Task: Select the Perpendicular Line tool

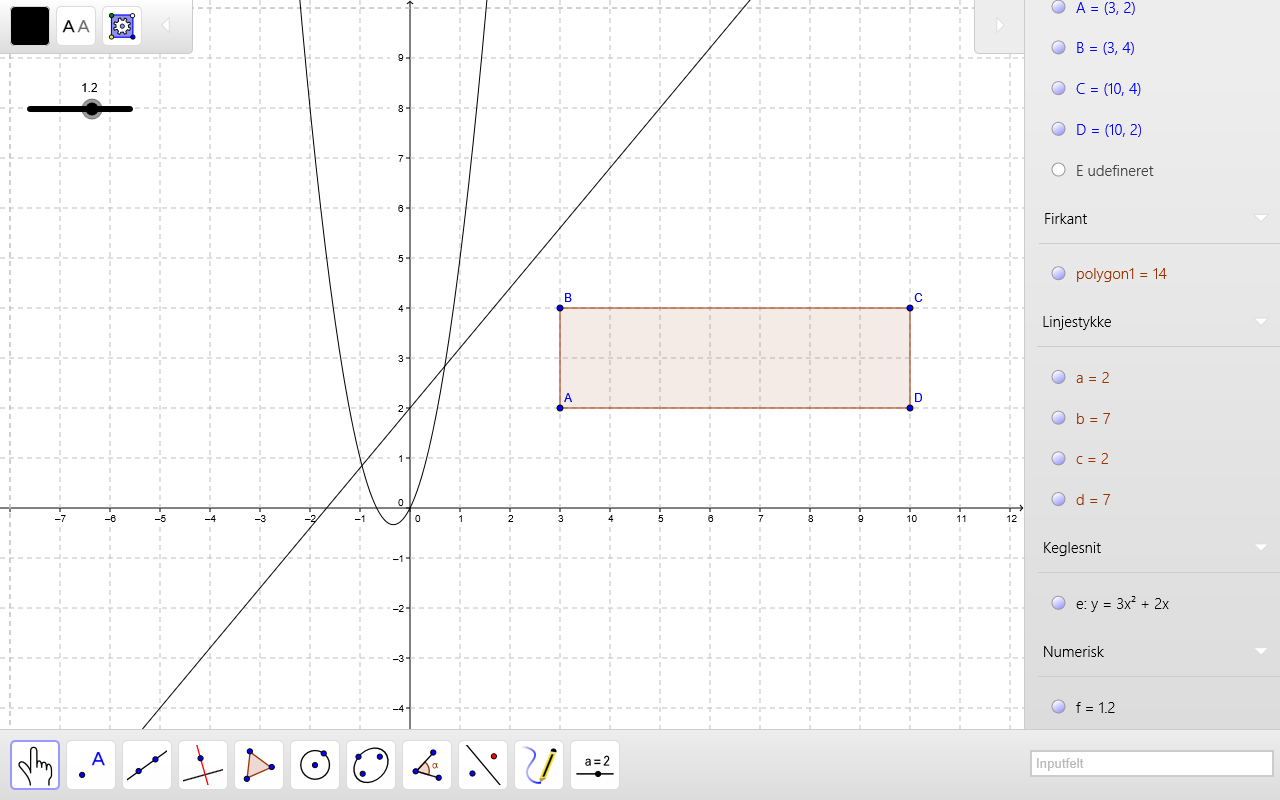Action: [x=203, y=765]
